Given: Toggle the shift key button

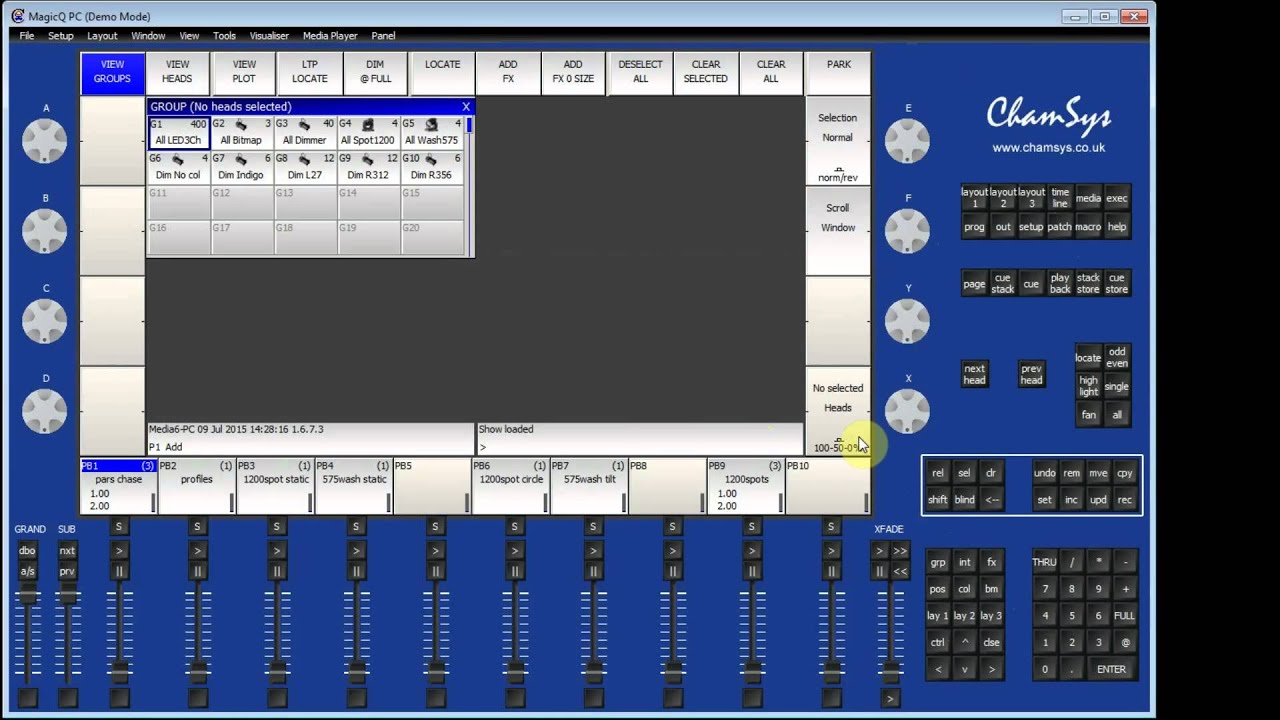Looking at the screenshot, I should (937, 500).
